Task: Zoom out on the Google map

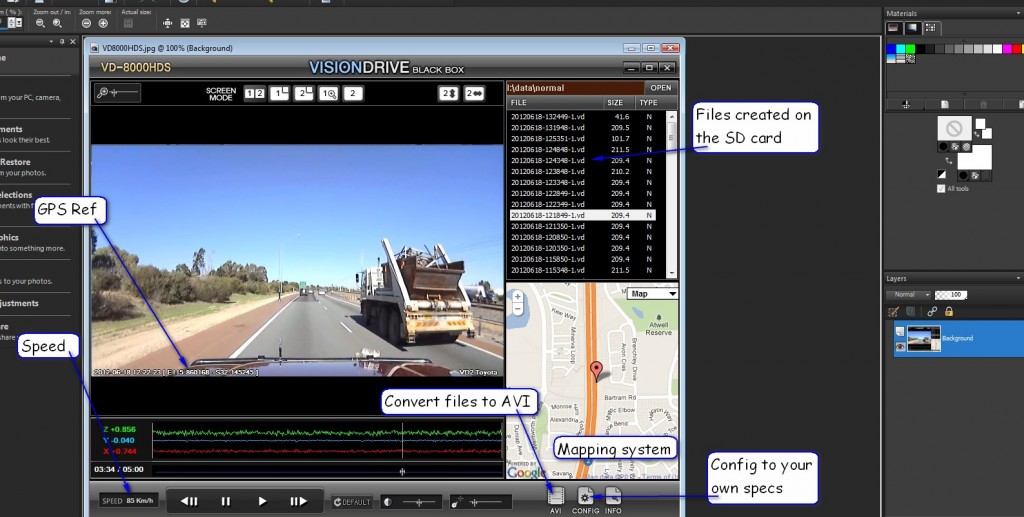Action: pos(518,309)
